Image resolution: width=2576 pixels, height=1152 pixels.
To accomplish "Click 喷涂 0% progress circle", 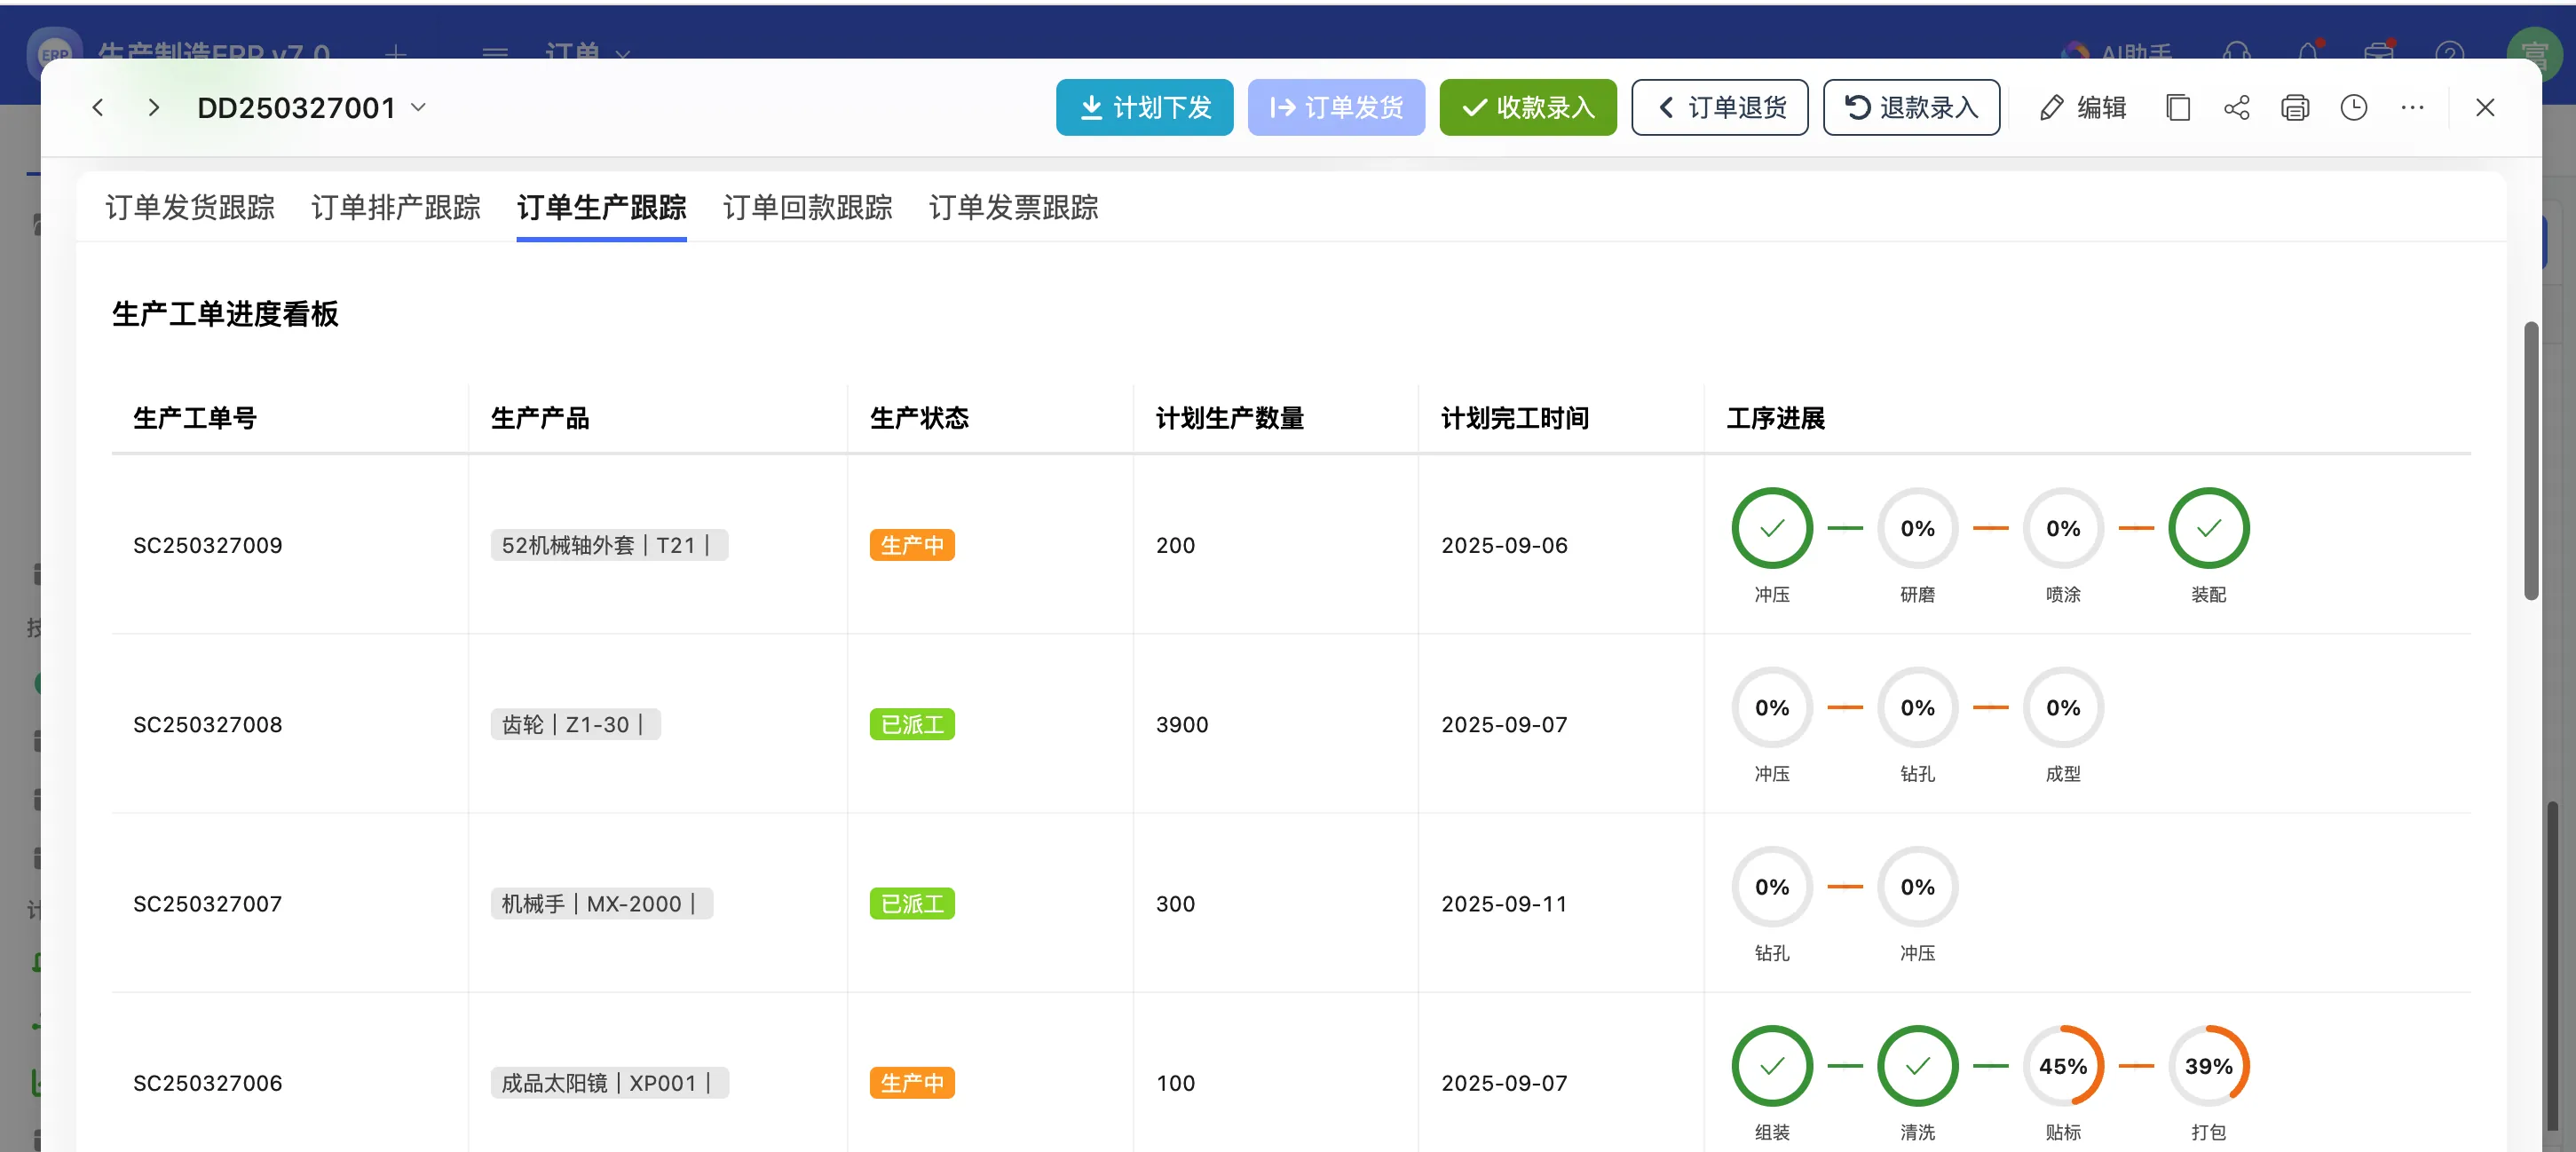I will 2063,528.
